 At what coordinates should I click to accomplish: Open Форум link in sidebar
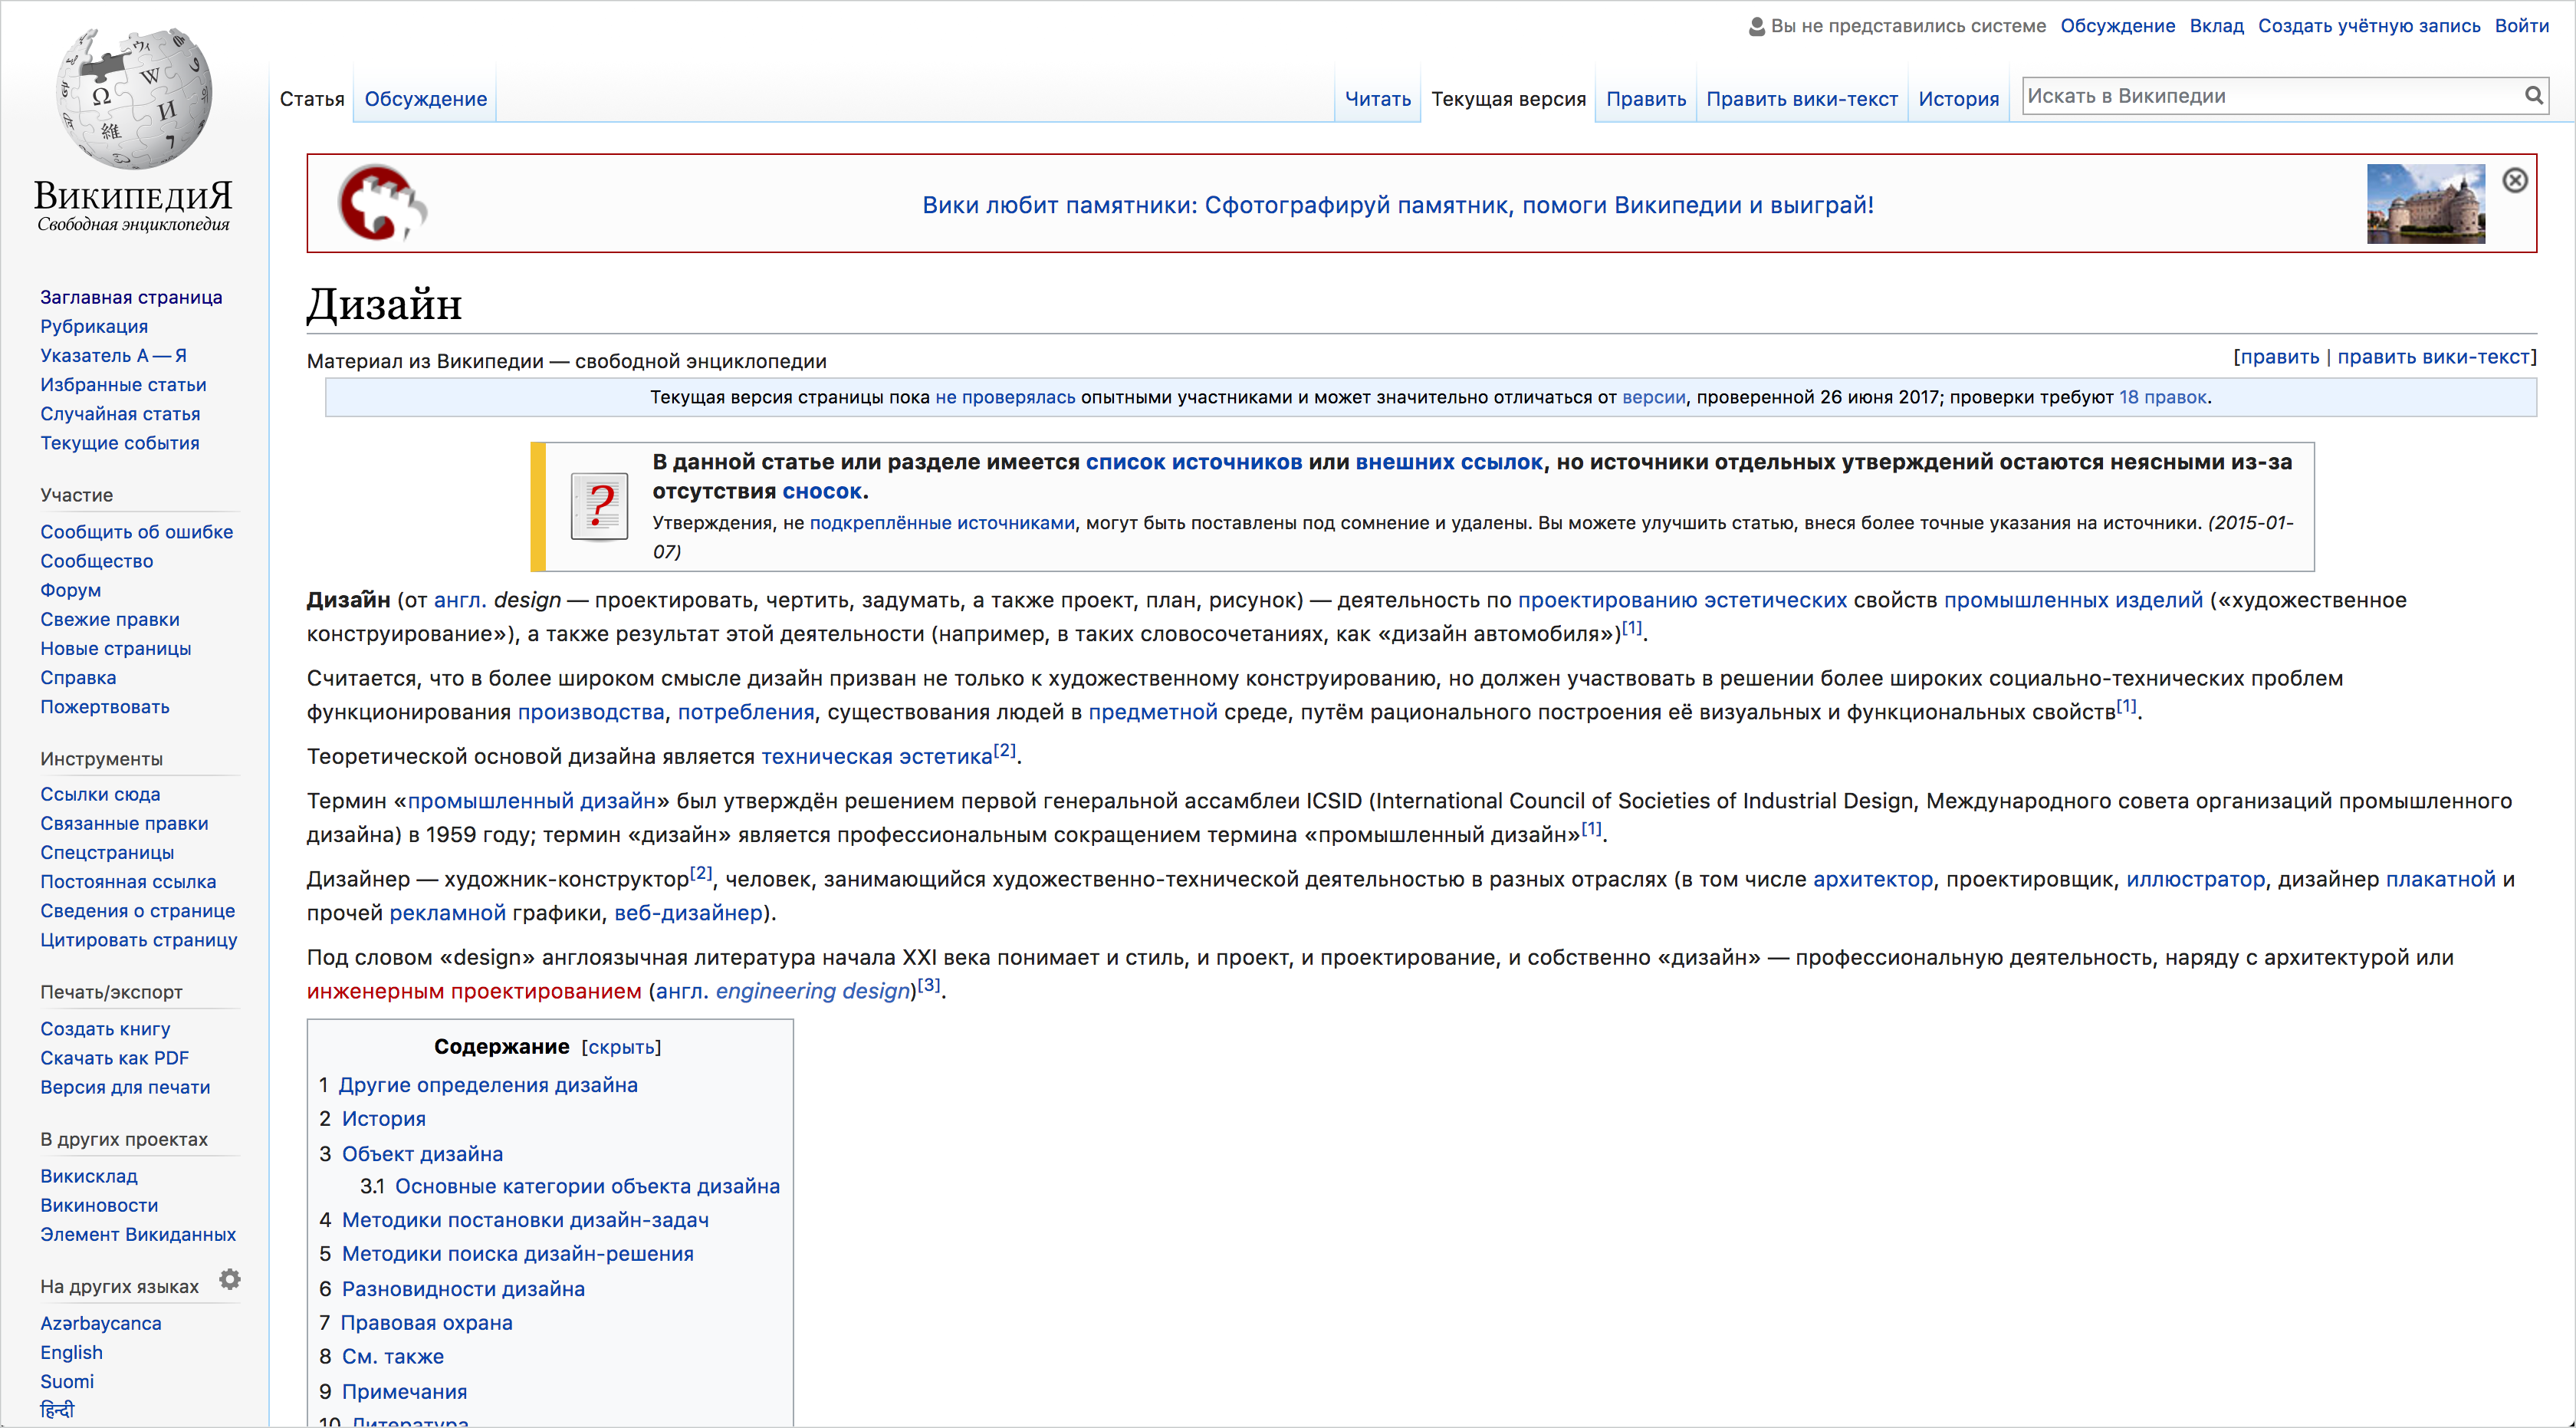[70, 590]
